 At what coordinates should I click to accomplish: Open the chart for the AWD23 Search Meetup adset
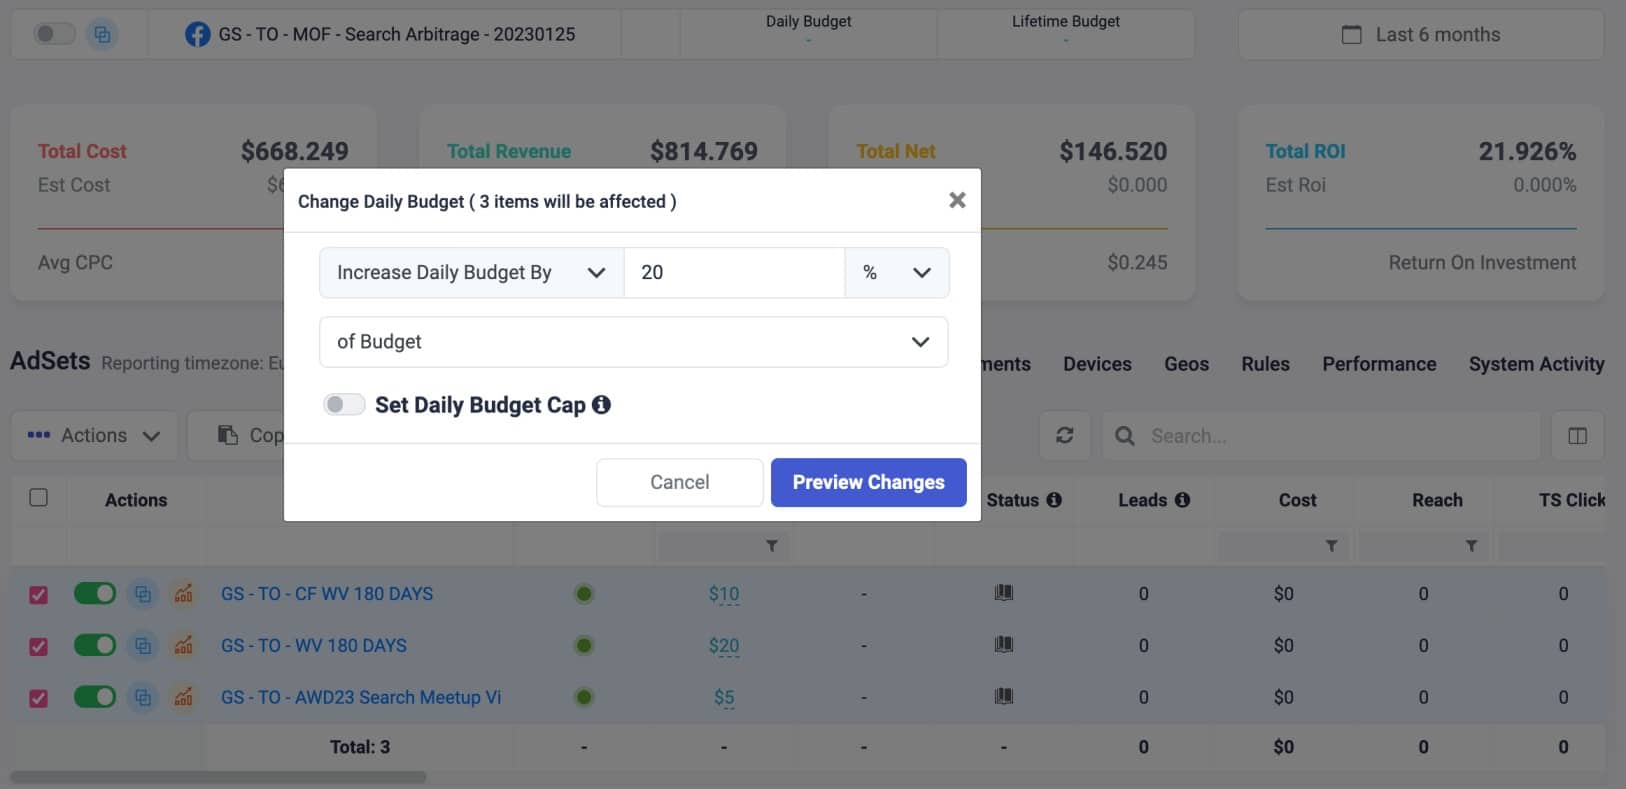coord(183,698)
